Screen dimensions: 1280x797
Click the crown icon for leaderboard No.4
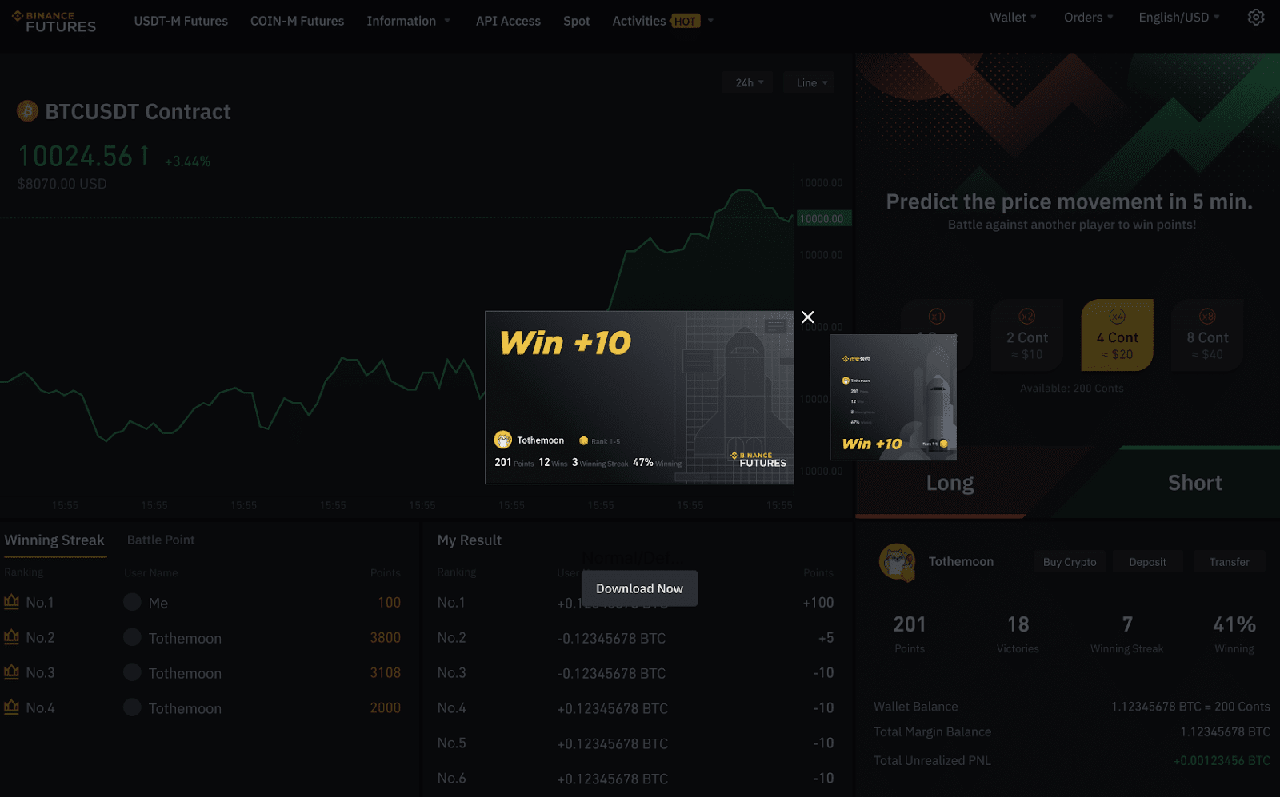(12, 707)
